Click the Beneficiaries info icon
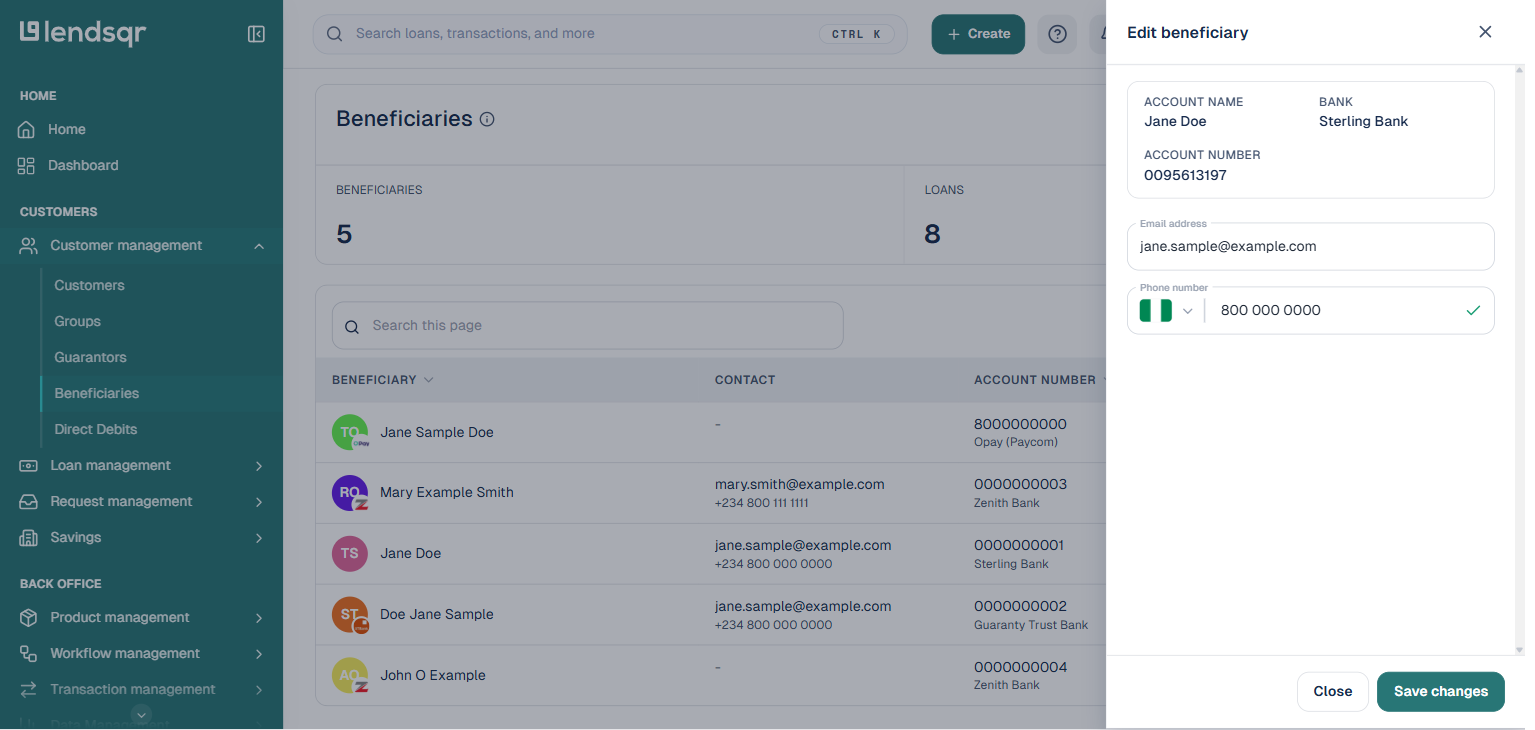1535x730 pixels. tap(487, 119)
